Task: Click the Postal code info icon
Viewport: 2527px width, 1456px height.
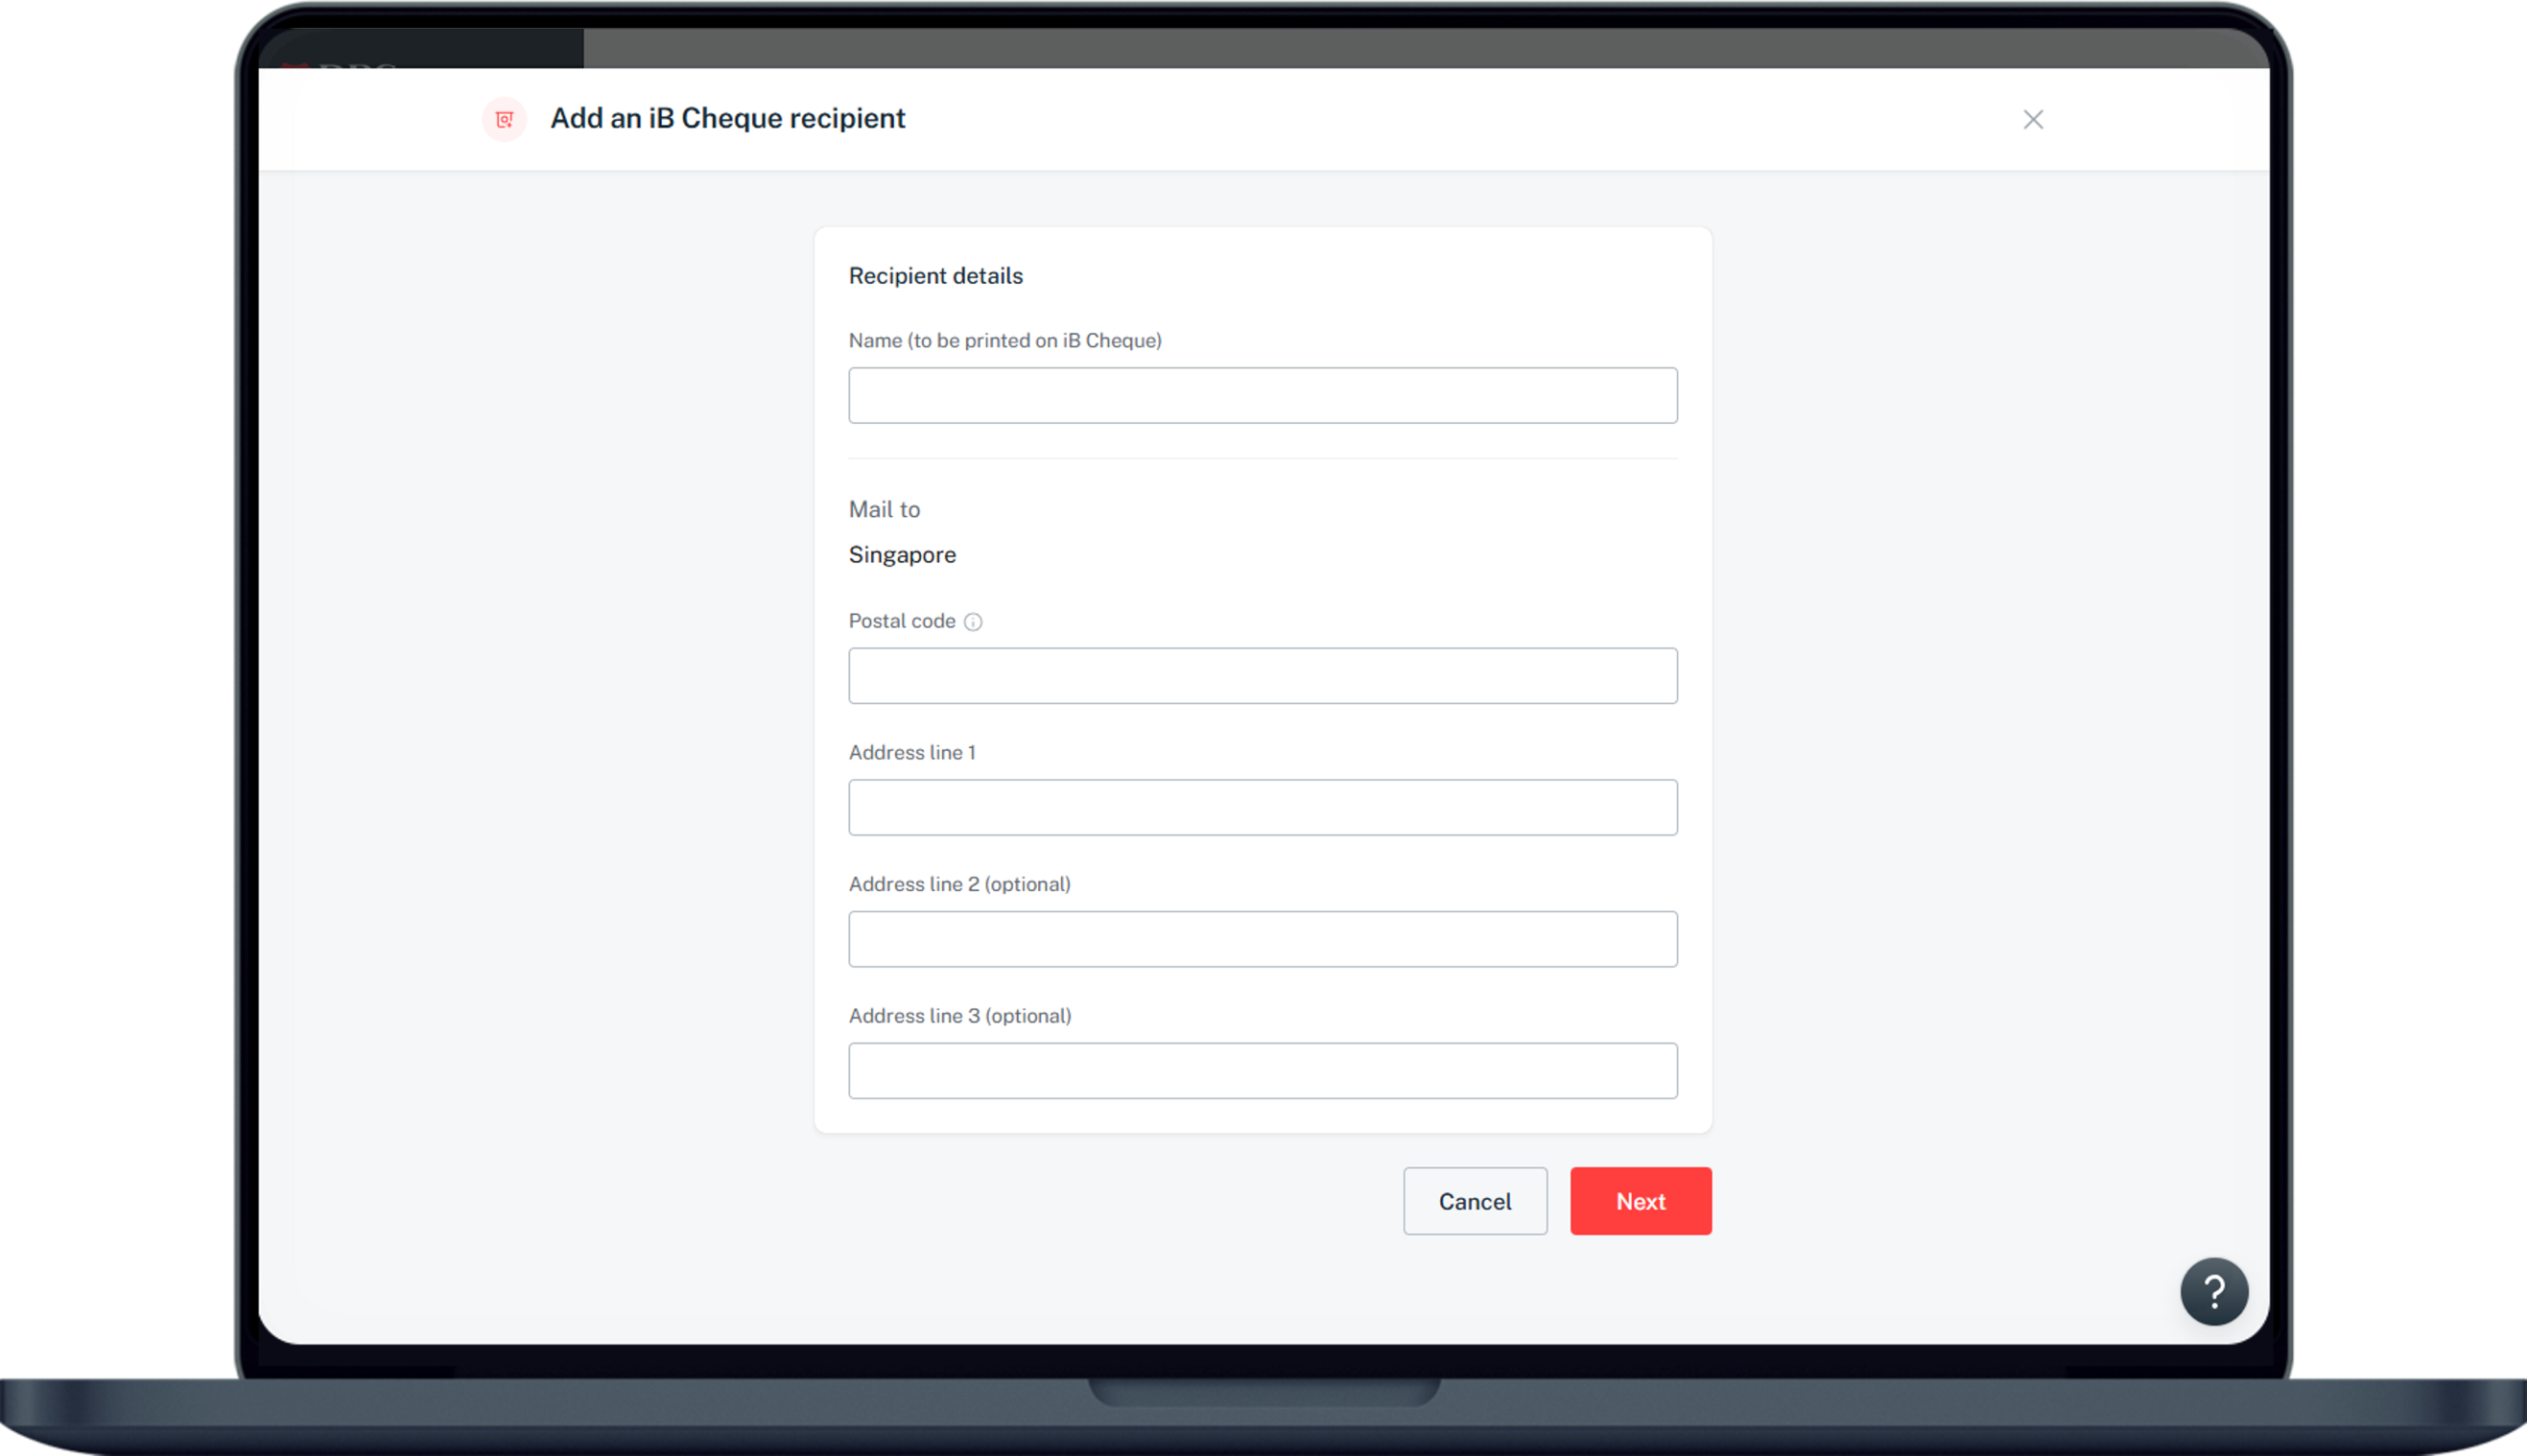Action: (x=973, y=622)
